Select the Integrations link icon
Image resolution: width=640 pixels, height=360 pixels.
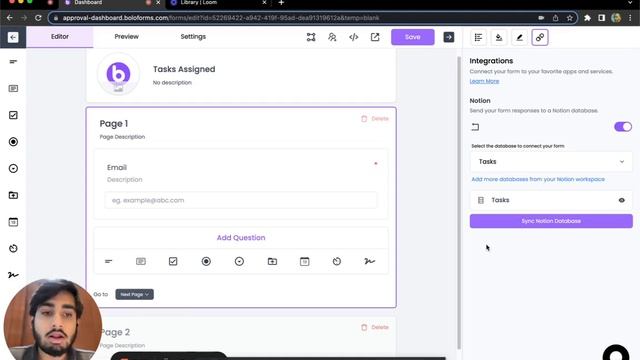[540, 38]
